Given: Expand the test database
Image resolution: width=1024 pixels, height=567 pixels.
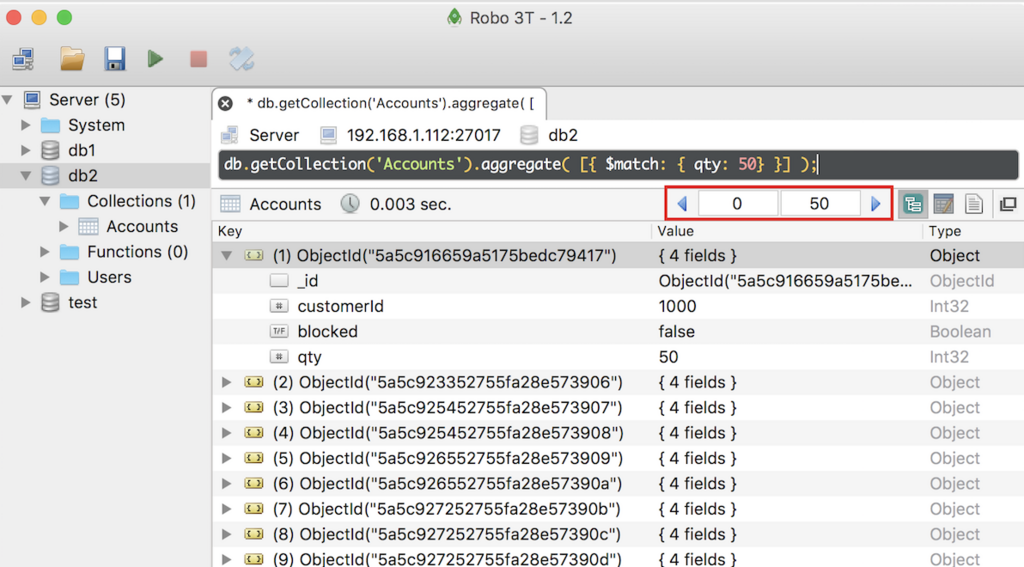Looking at the screenshot, I should [25, 302].
